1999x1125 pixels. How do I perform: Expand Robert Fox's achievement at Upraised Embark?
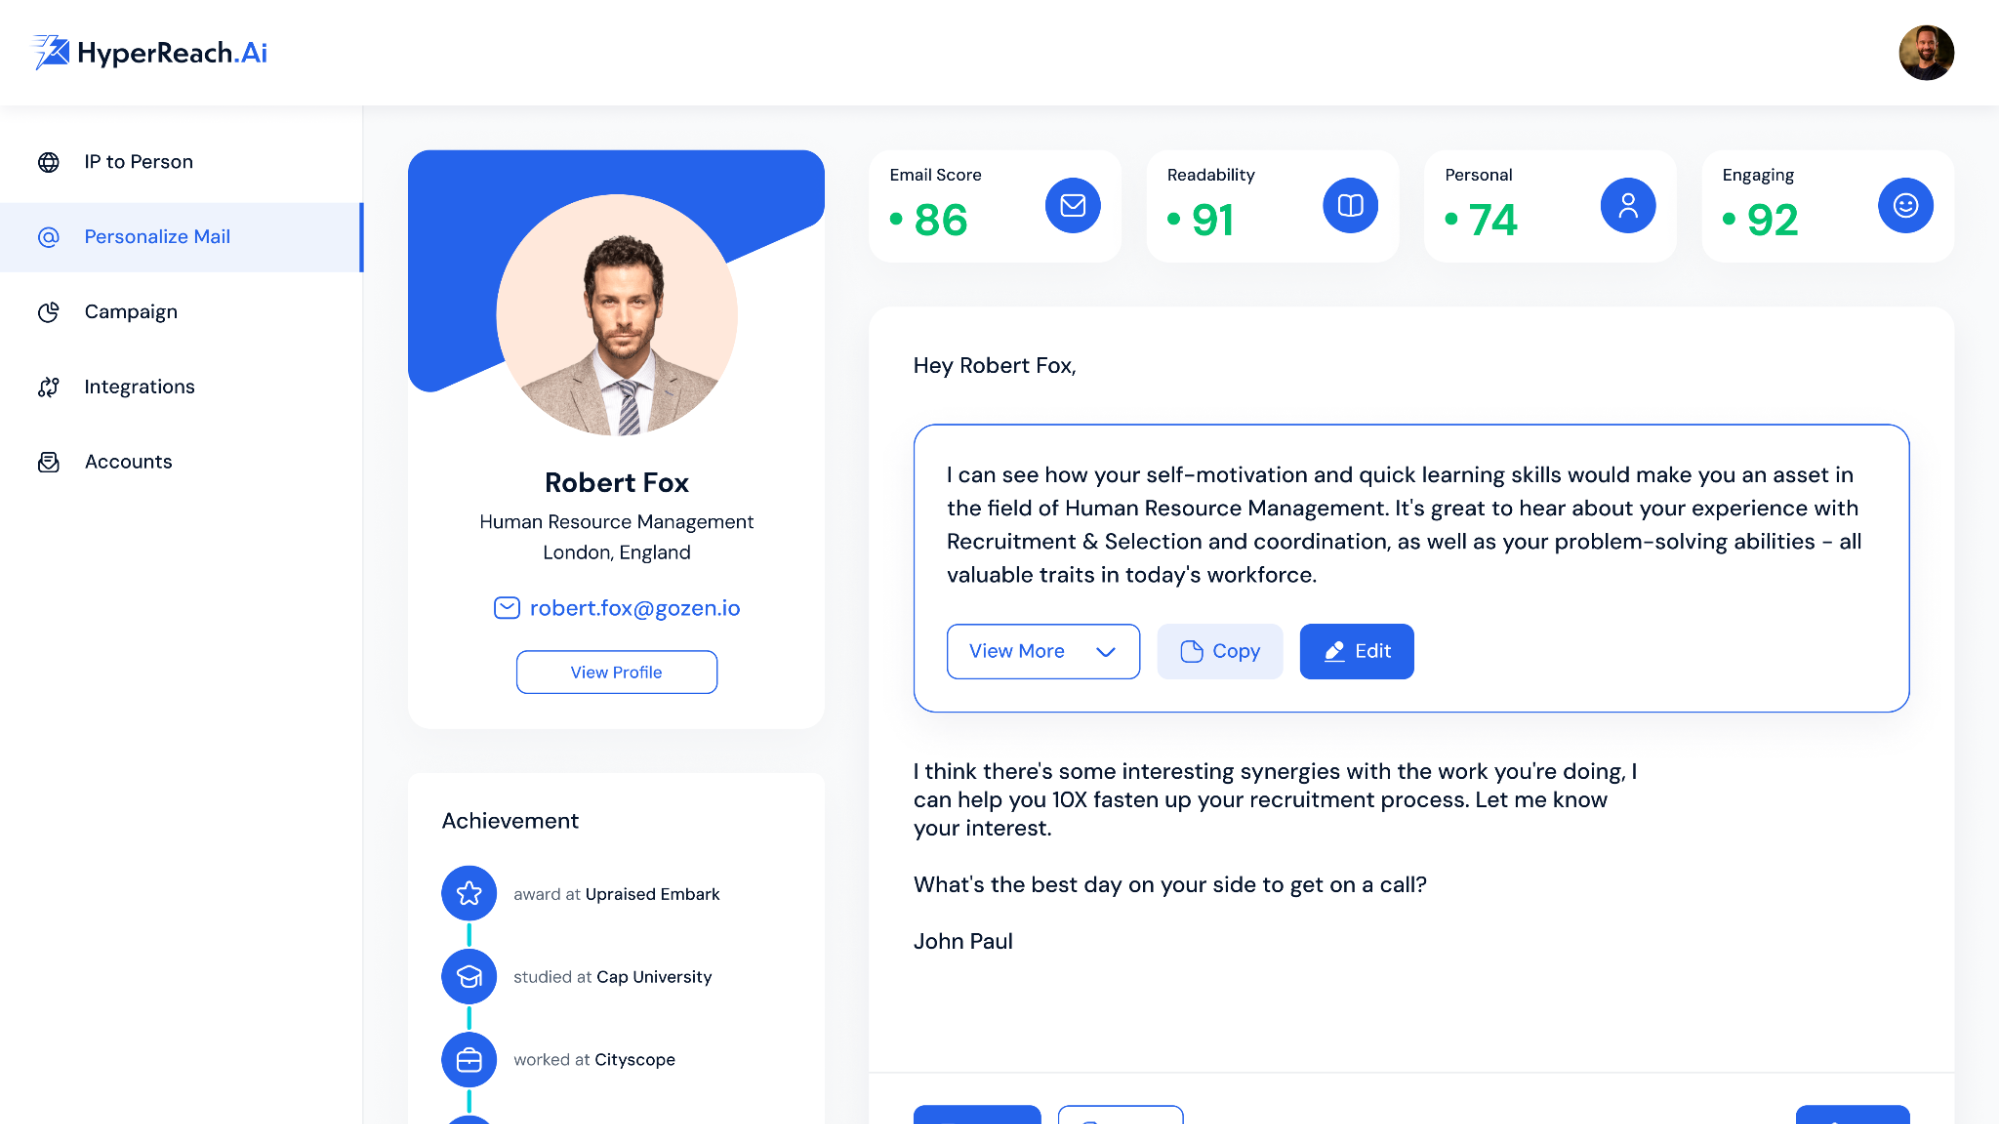tap(616, 894)
